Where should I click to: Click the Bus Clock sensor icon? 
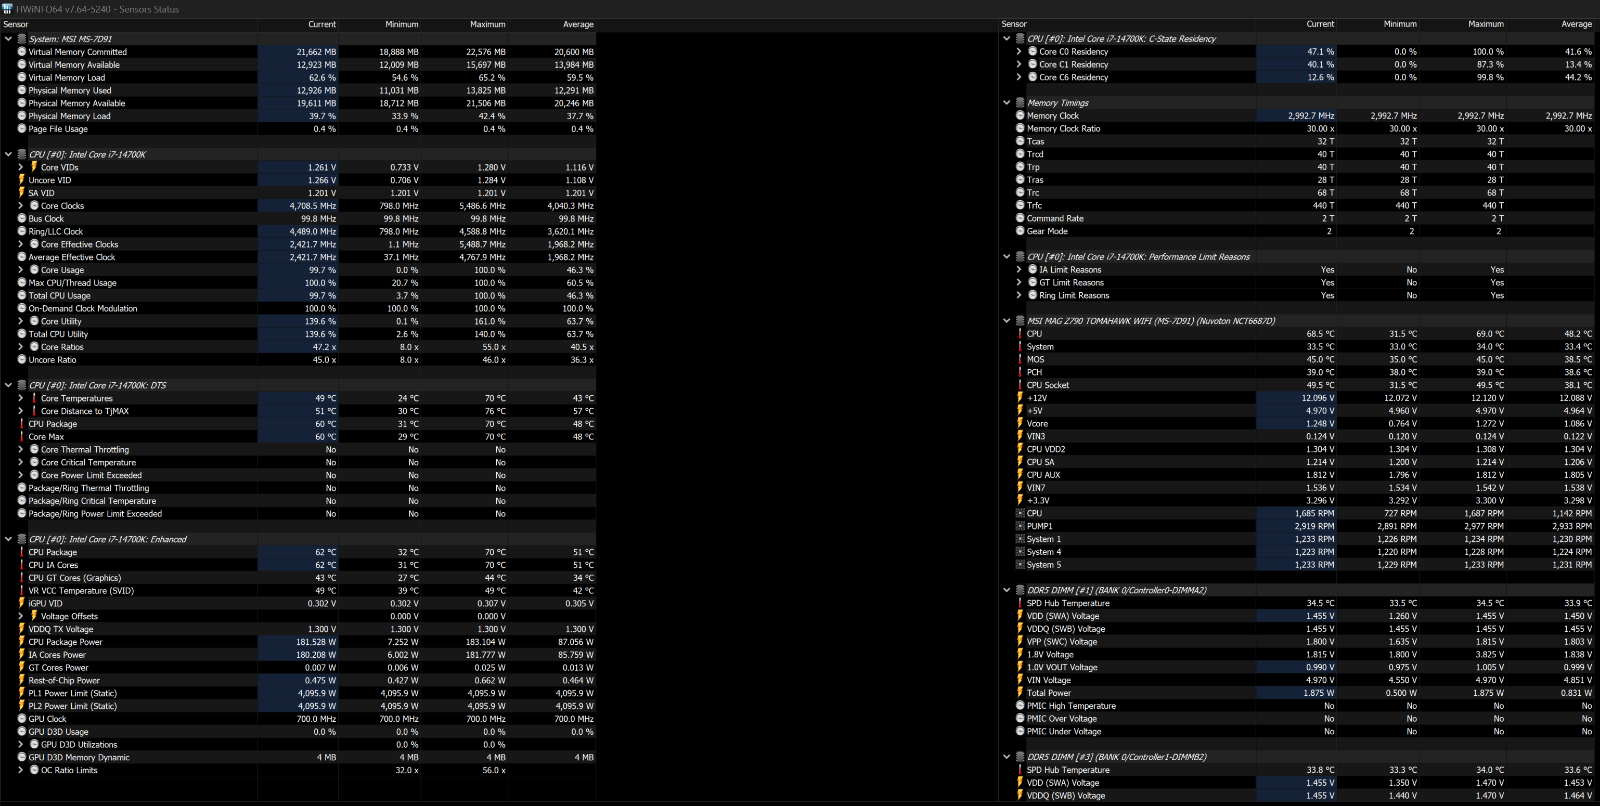click(x=22, y=219)
